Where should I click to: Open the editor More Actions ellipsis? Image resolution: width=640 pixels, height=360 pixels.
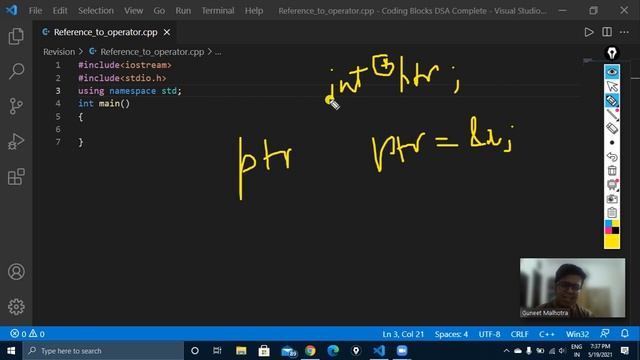624,32
